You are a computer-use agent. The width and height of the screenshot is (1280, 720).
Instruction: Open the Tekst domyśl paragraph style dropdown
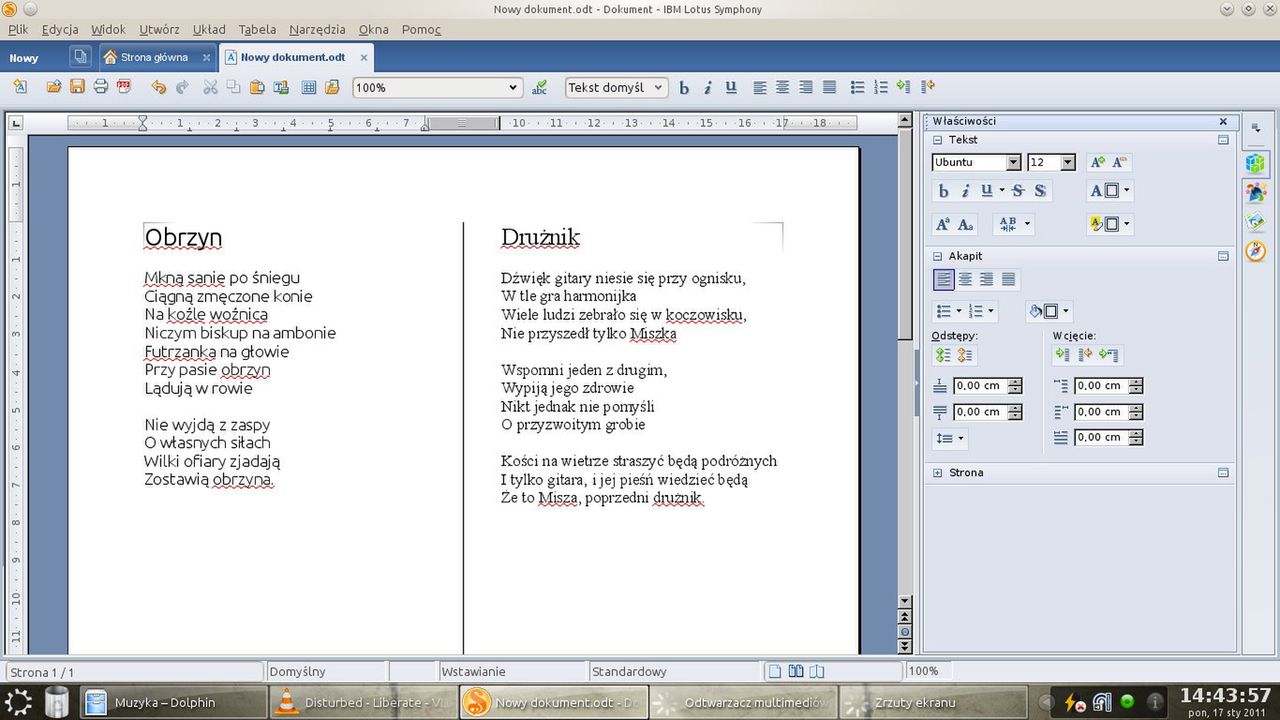tap(658, 87)
